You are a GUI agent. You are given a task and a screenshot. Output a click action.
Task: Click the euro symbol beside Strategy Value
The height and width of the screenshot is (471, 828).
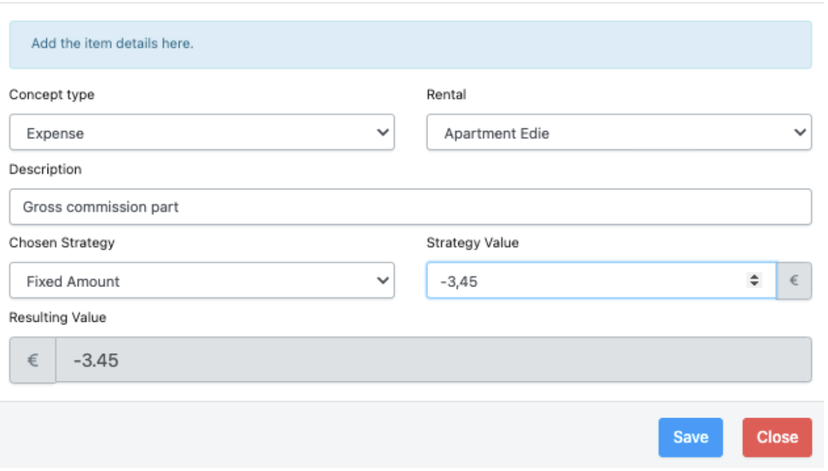[x=794, y=281]
